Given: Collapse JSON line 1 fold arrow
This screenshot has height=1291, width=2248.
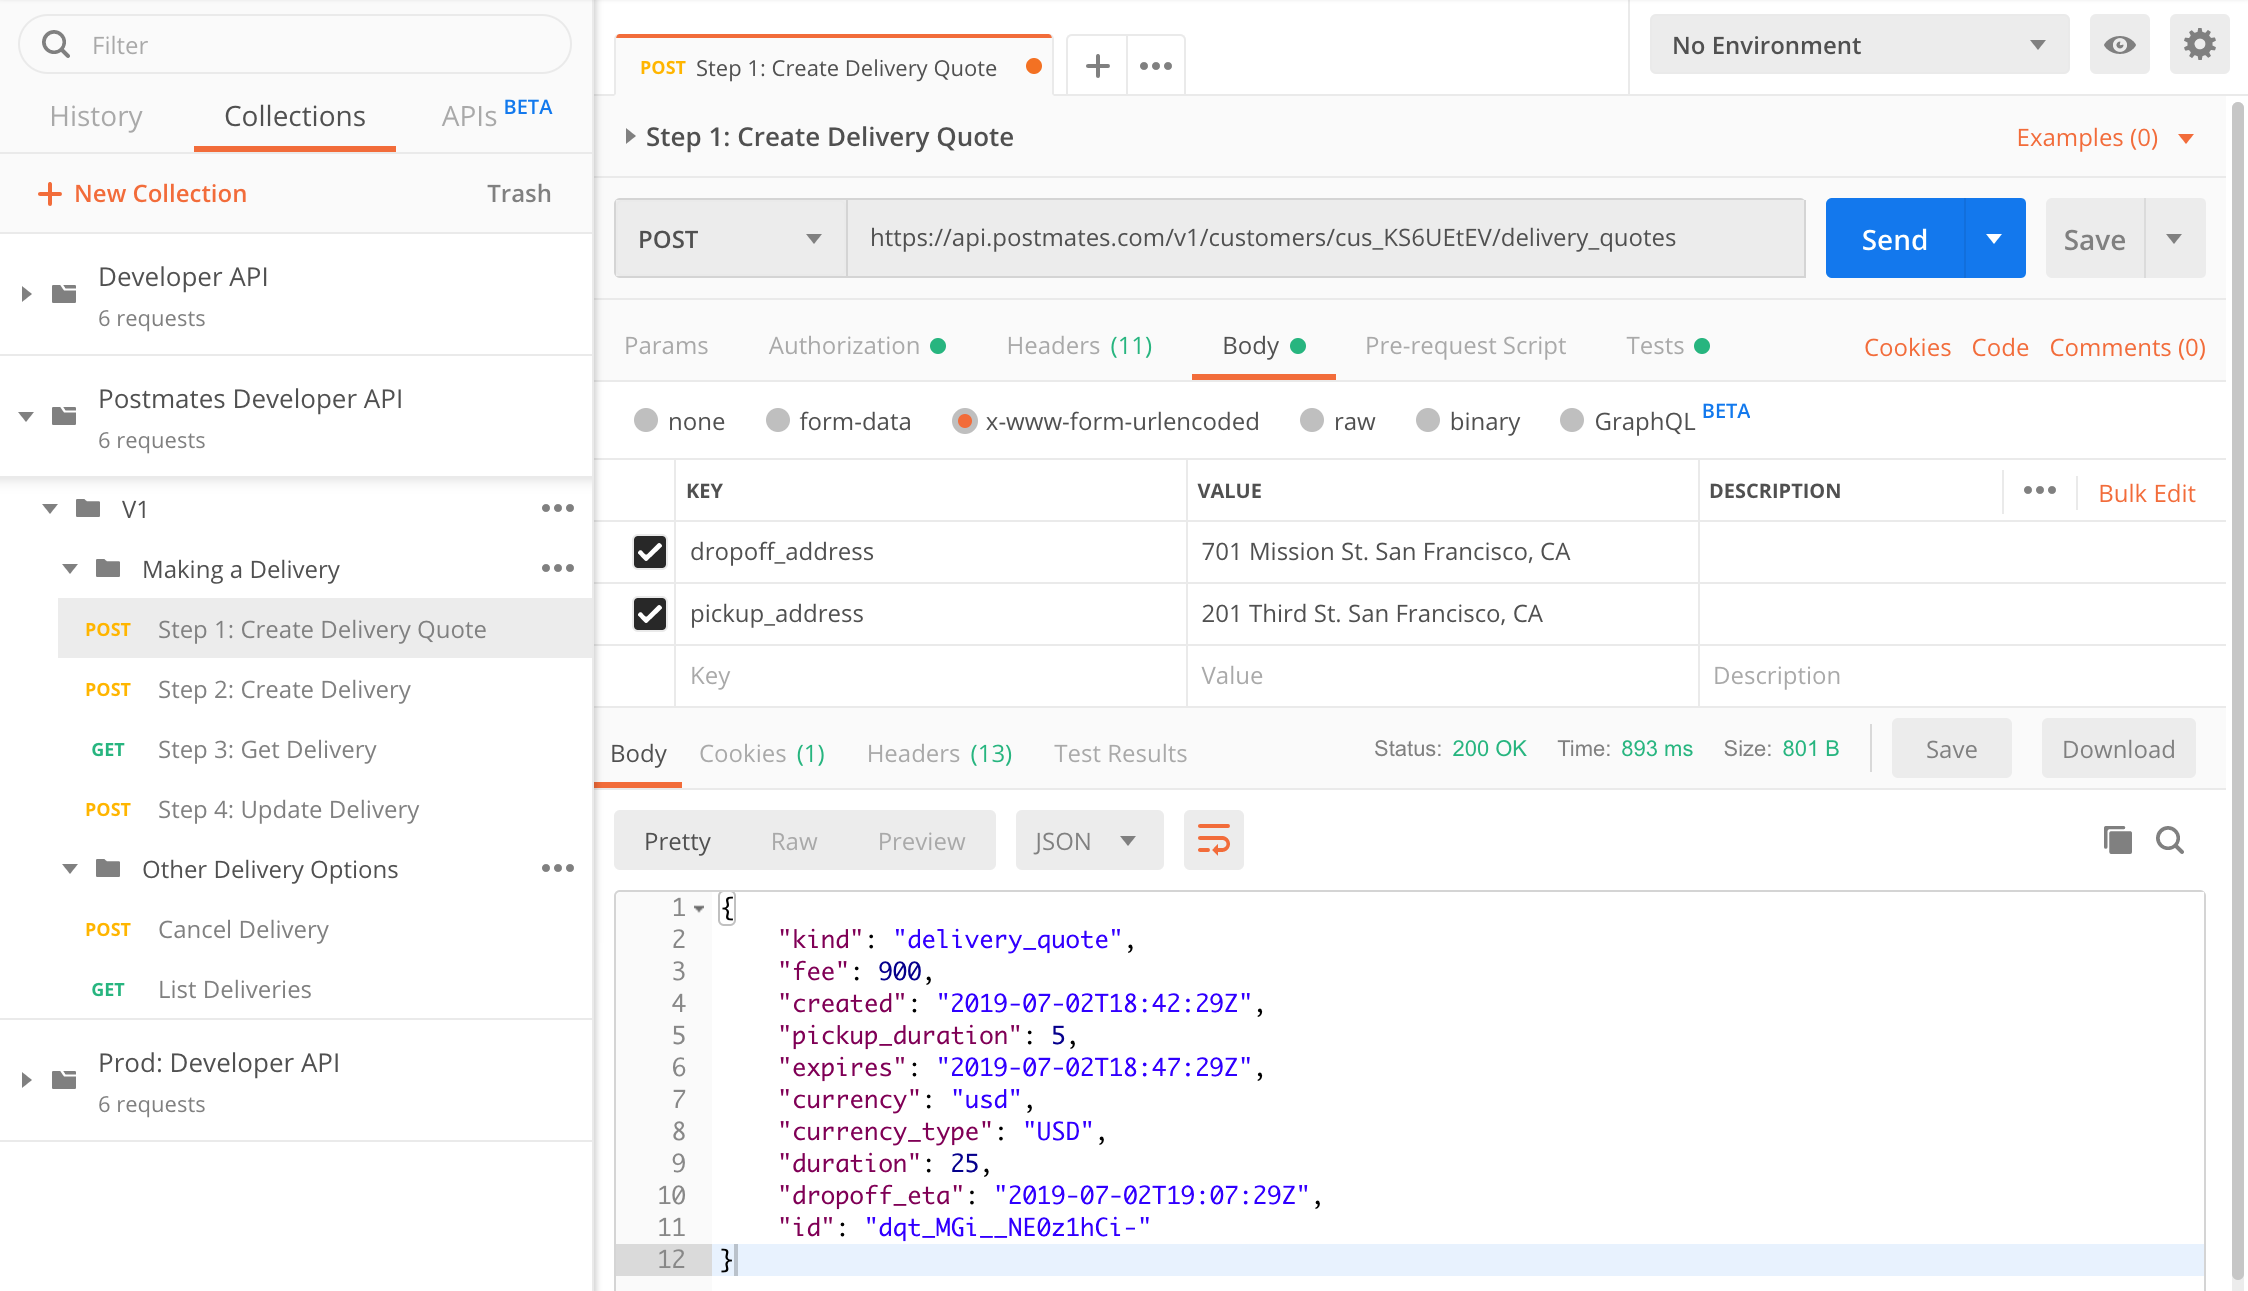Looking at the screenshot, I should click(699, 908).
